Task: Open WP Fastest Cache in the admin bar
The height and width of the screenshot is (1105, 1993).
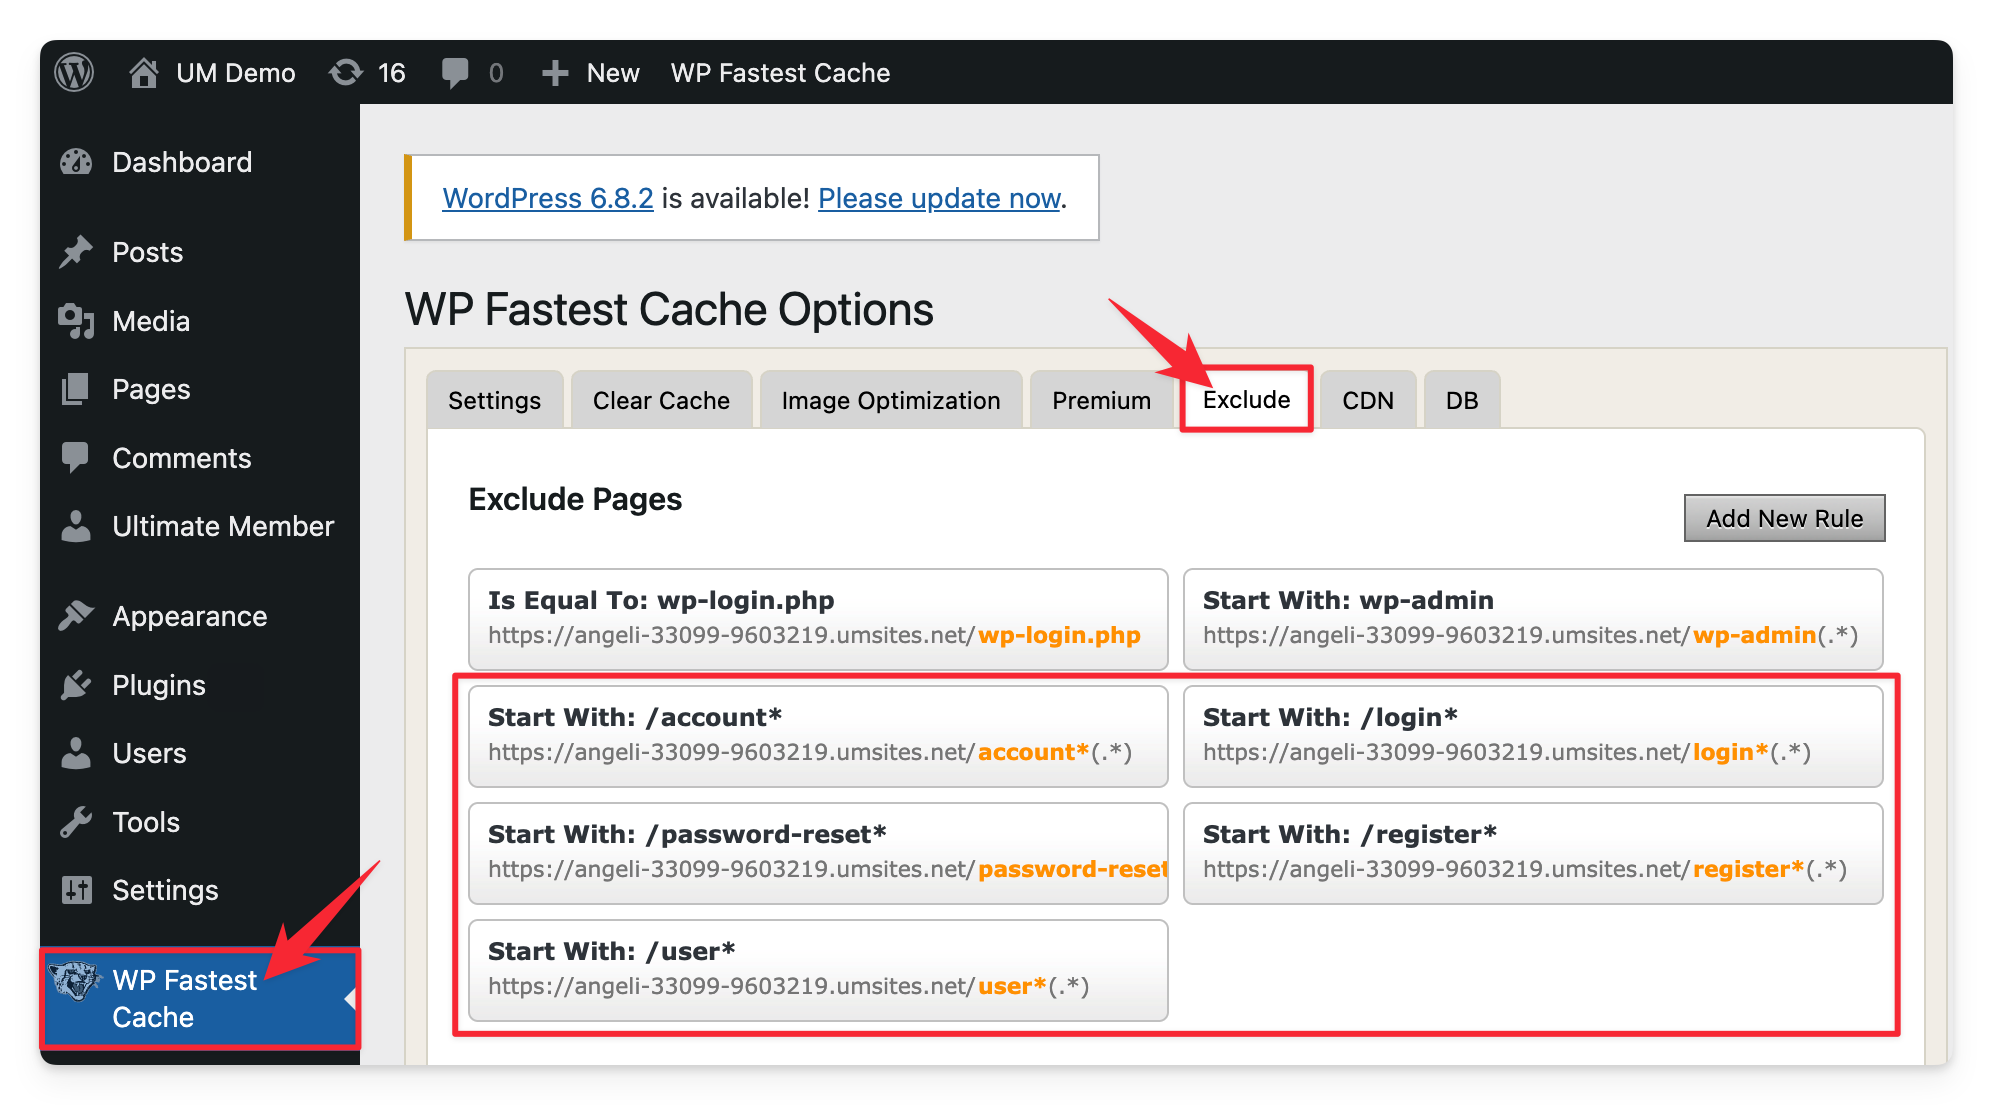Action: point(780,73)
